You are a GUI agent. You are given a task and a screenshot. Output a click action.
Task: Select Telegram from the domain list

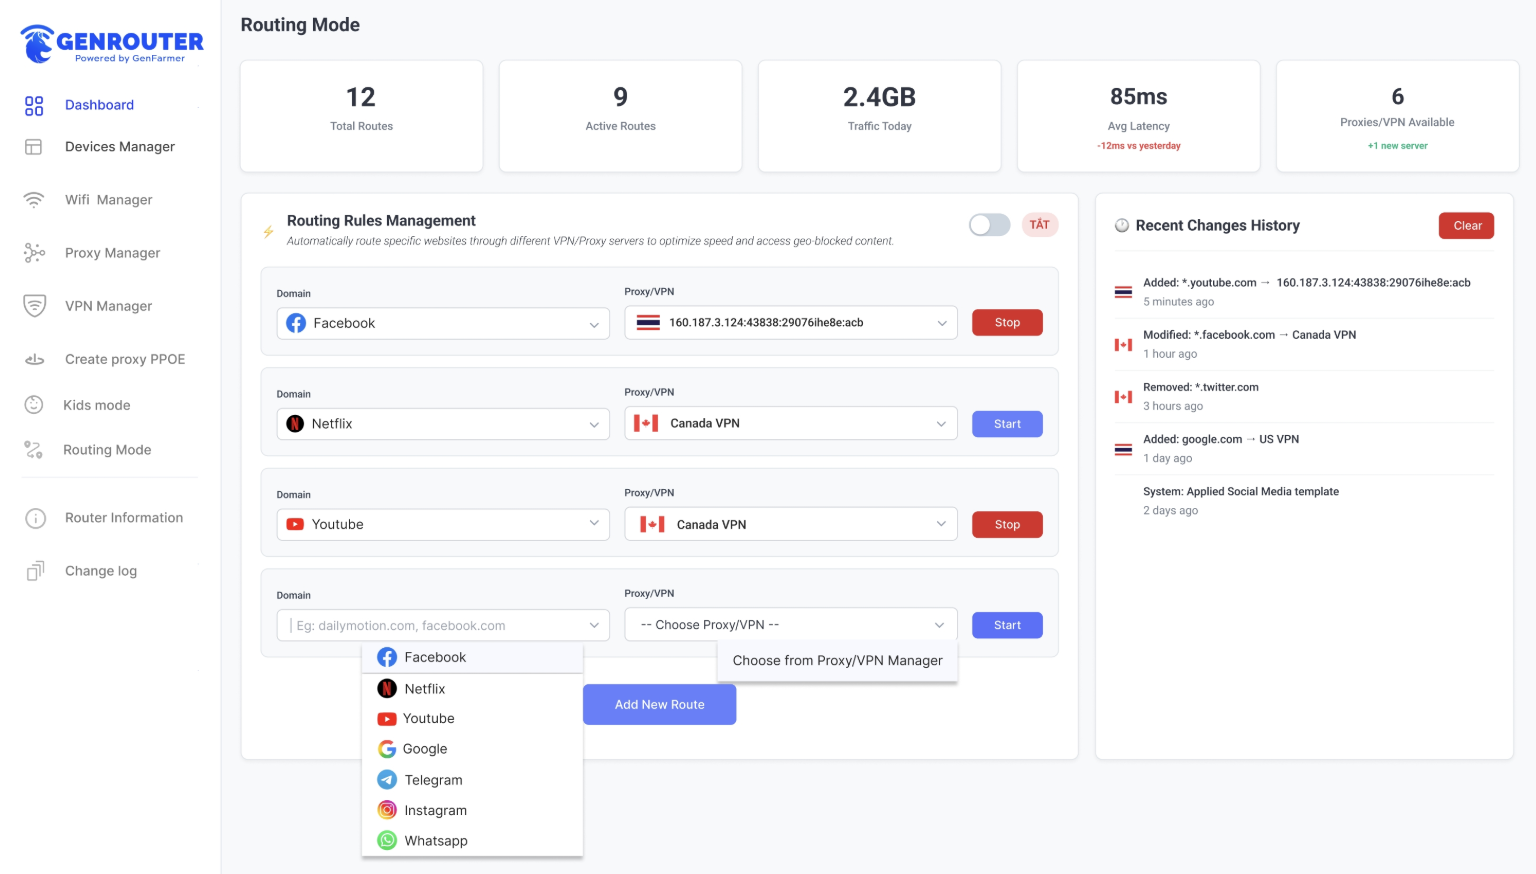(x=472, y=780)
